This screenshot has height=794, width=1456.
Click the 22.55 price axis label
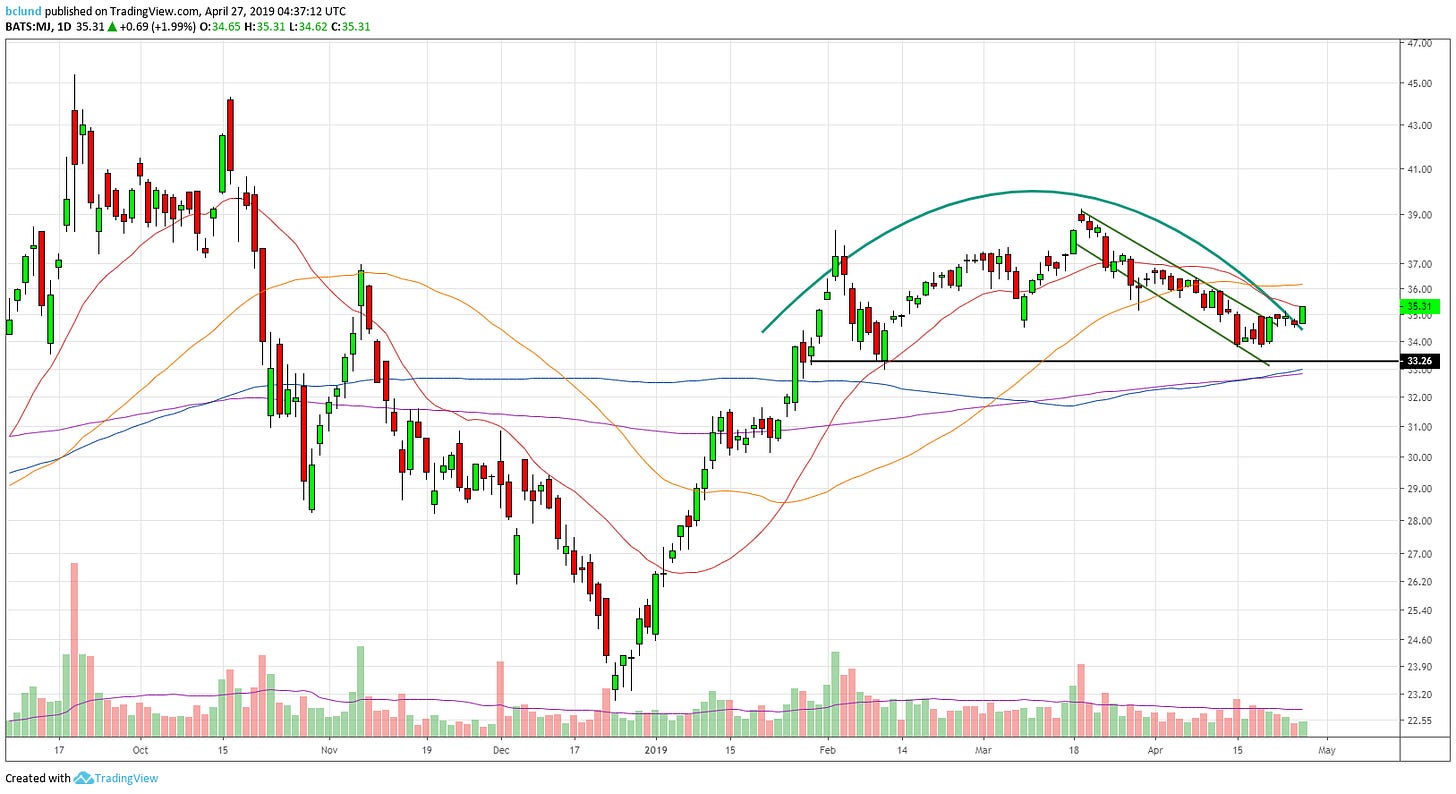tap(1422, 720)
